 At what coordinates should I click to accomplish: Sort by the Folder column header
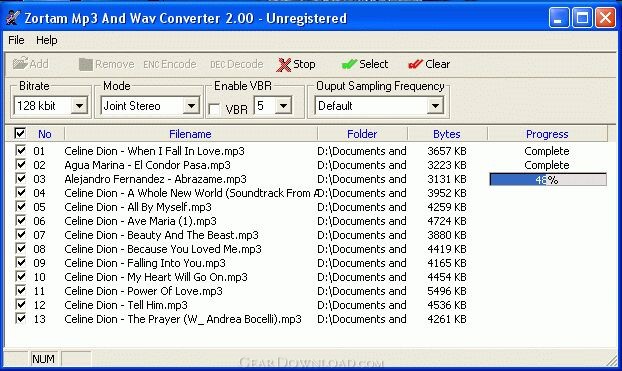[x=362, y=134]
